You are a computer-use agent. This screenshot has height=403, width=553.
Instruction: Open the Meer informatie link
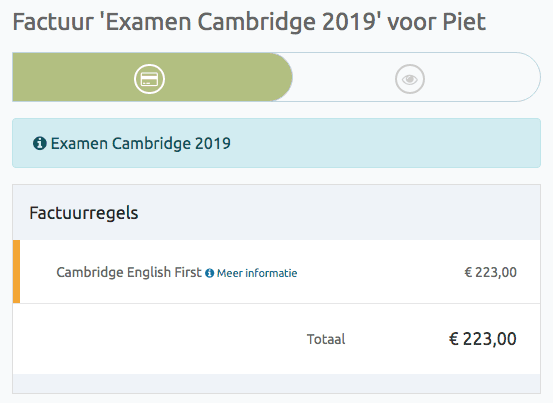click(257, 273)
